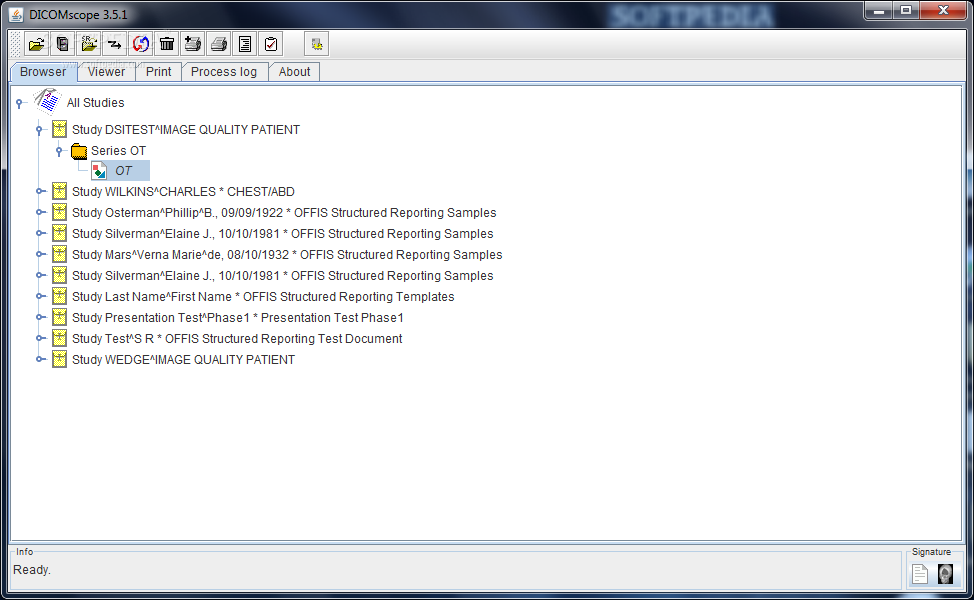Expand the Last Name^First Name study node
This screenshot has height=600, width=974.
point(40,296)
